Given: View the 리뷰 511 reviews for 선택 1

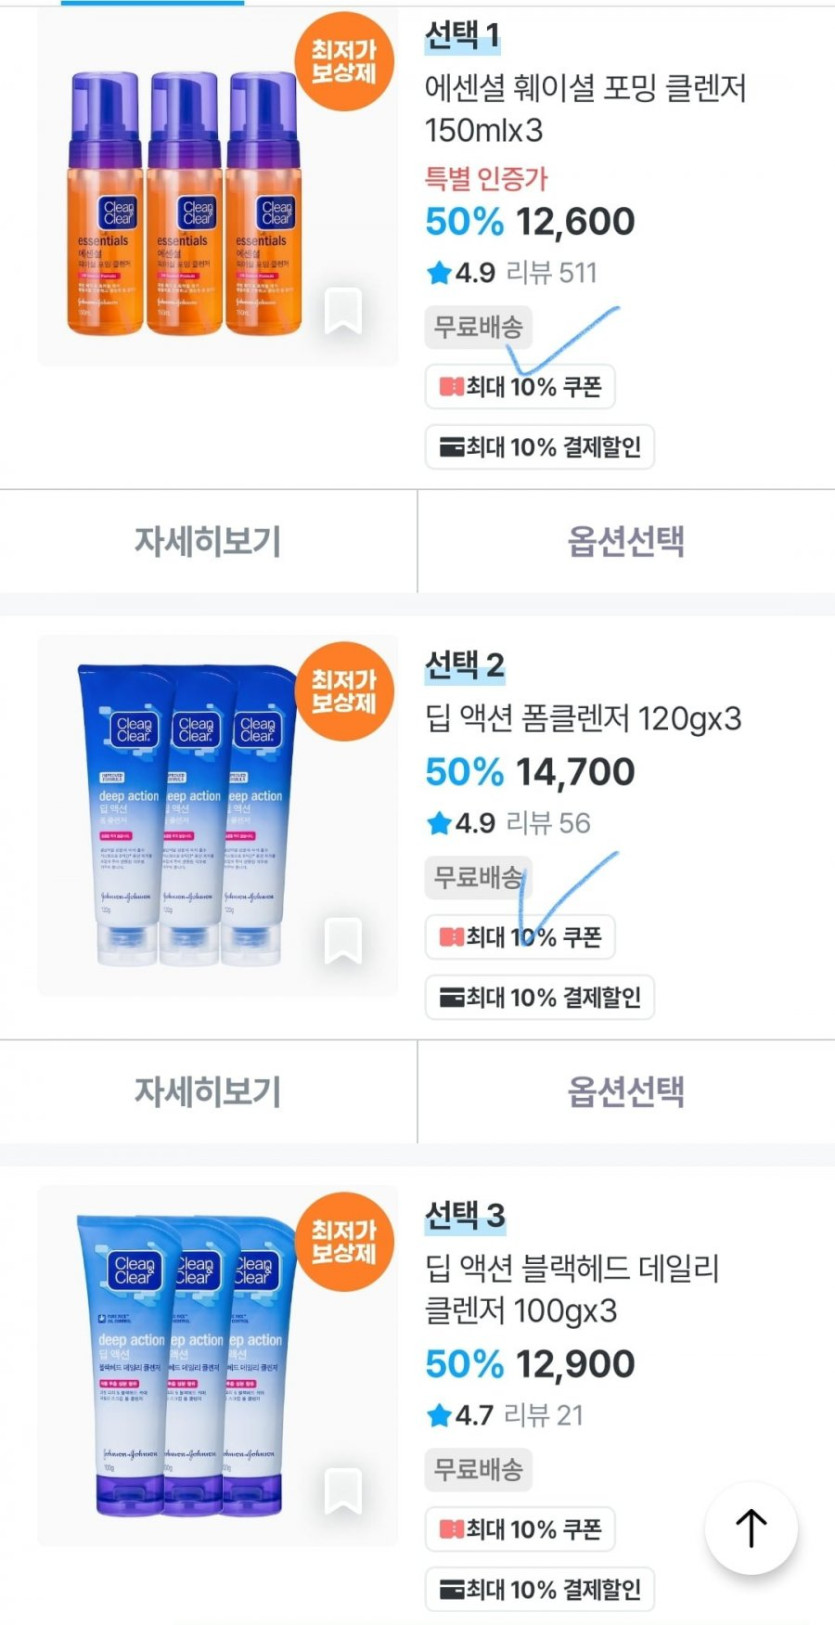Looking at the screenshot, I should (551, 272).
